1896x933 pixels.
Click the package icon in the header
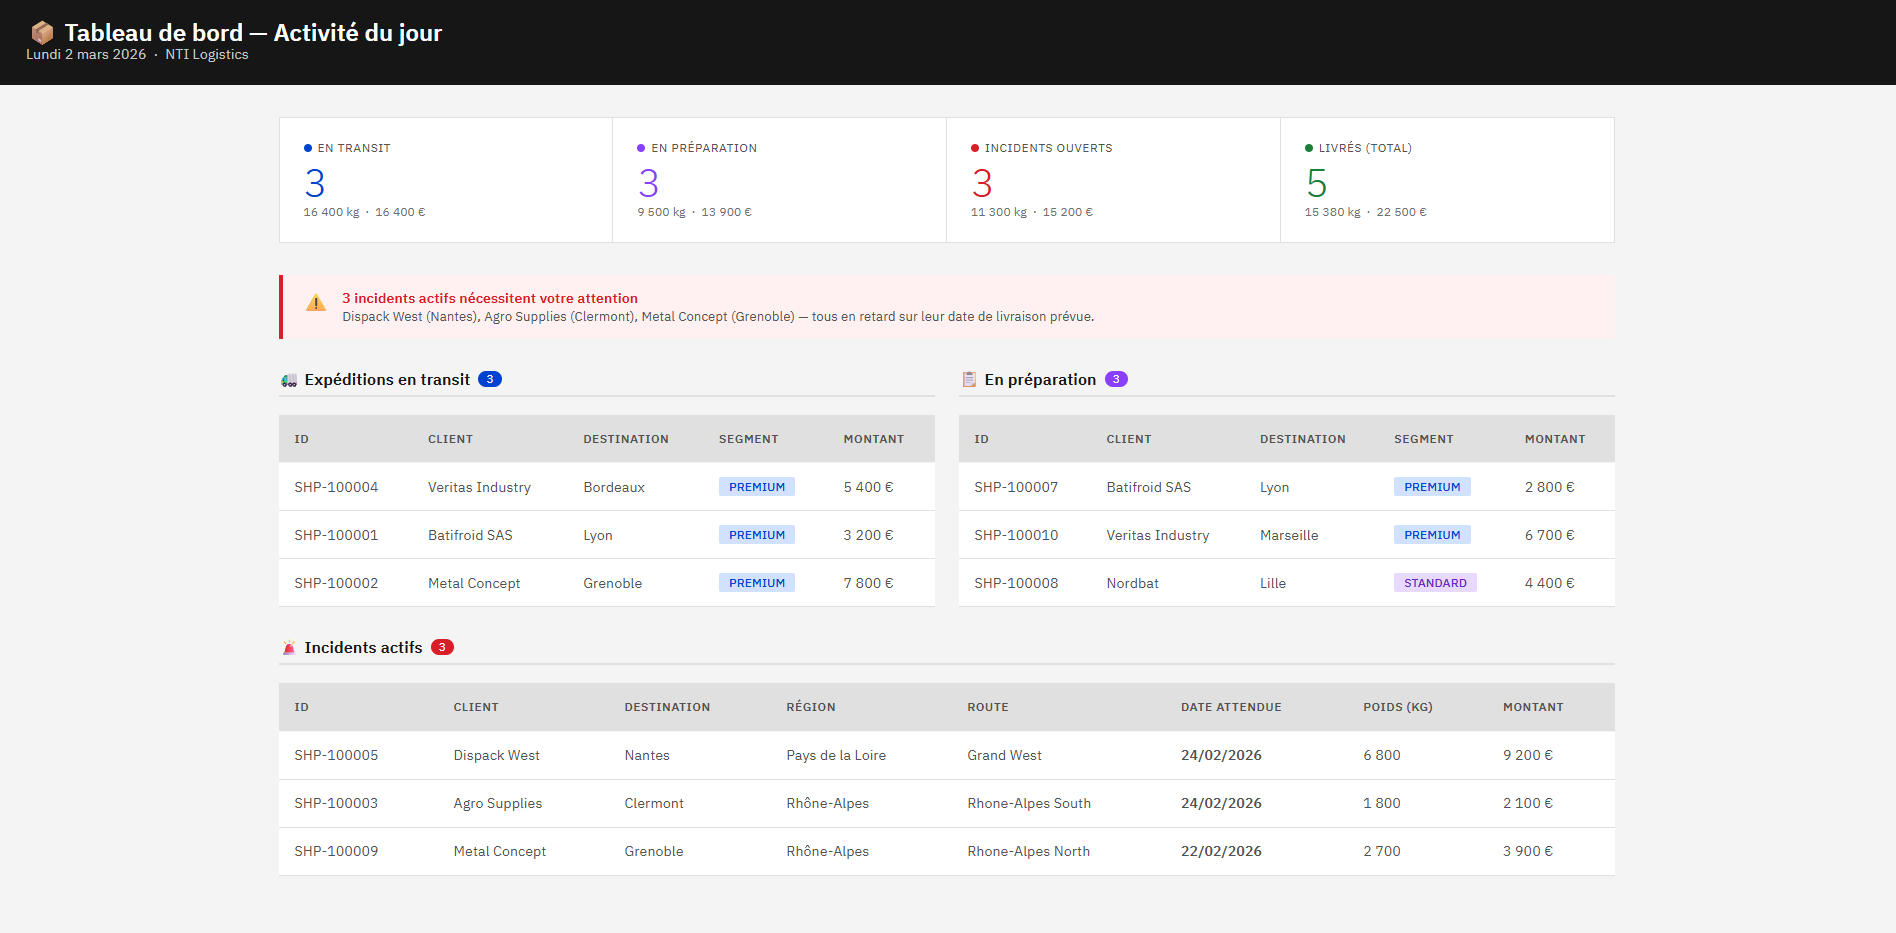(42, 31)
